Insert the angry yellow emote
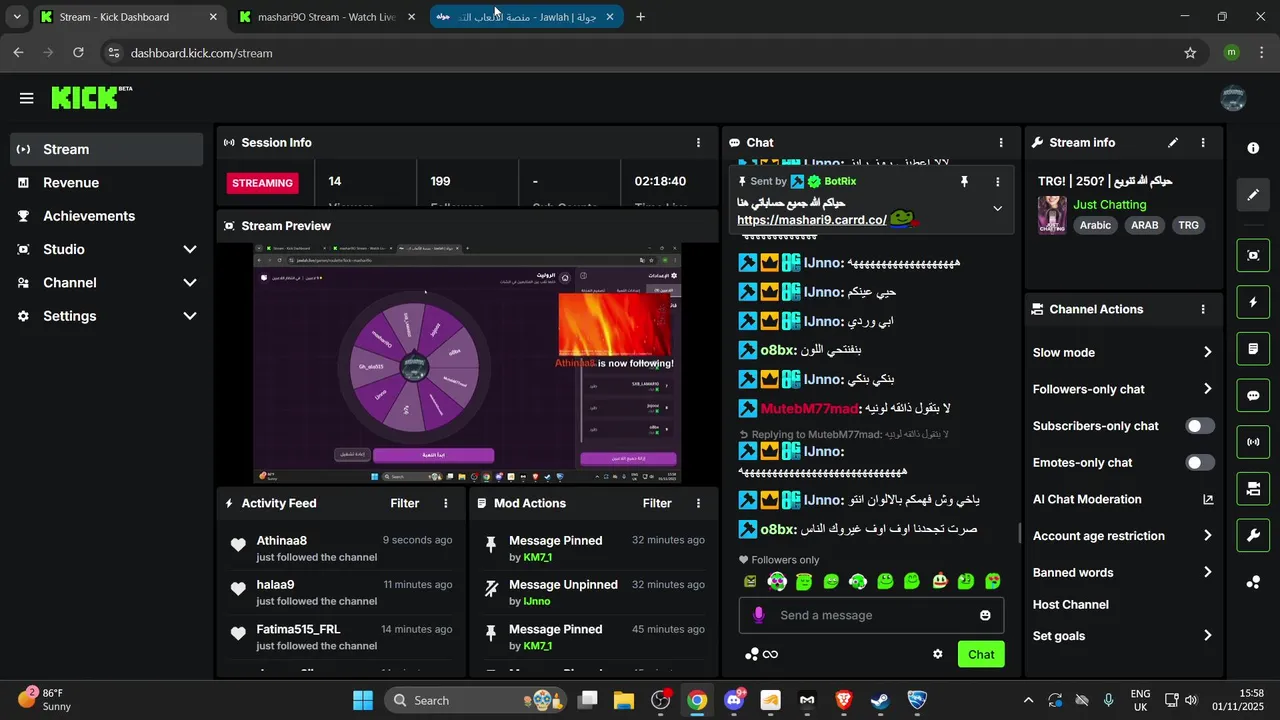This screenshot has height=720, width=1280. 751,581
